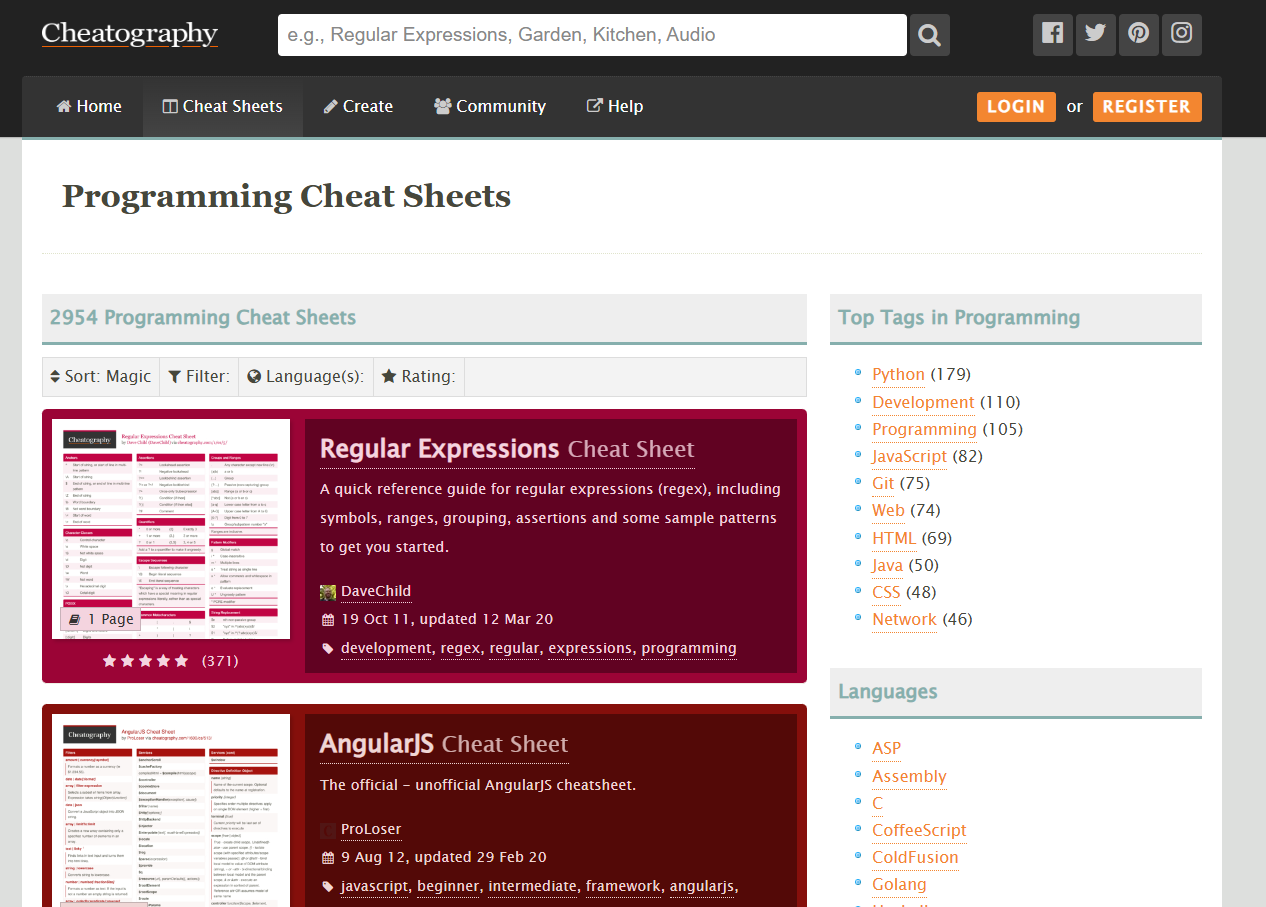Open the Regular Expressions cheat sheet thumbnail

[171, 529]
